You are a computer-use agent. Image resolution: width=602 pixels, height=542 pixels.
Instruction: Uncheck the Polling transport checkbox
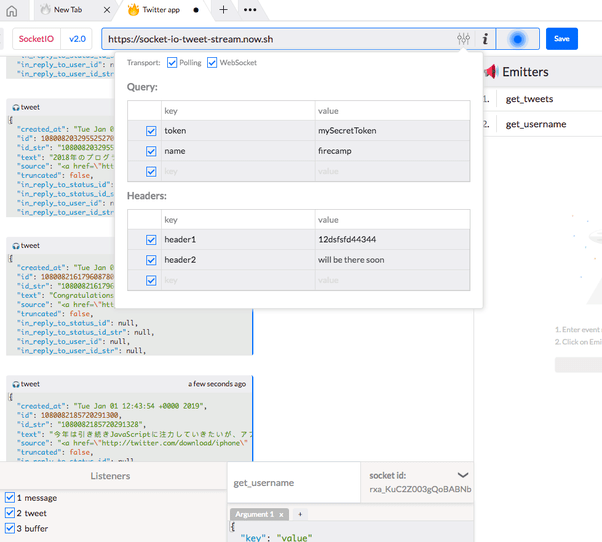(x=172, y=63)
